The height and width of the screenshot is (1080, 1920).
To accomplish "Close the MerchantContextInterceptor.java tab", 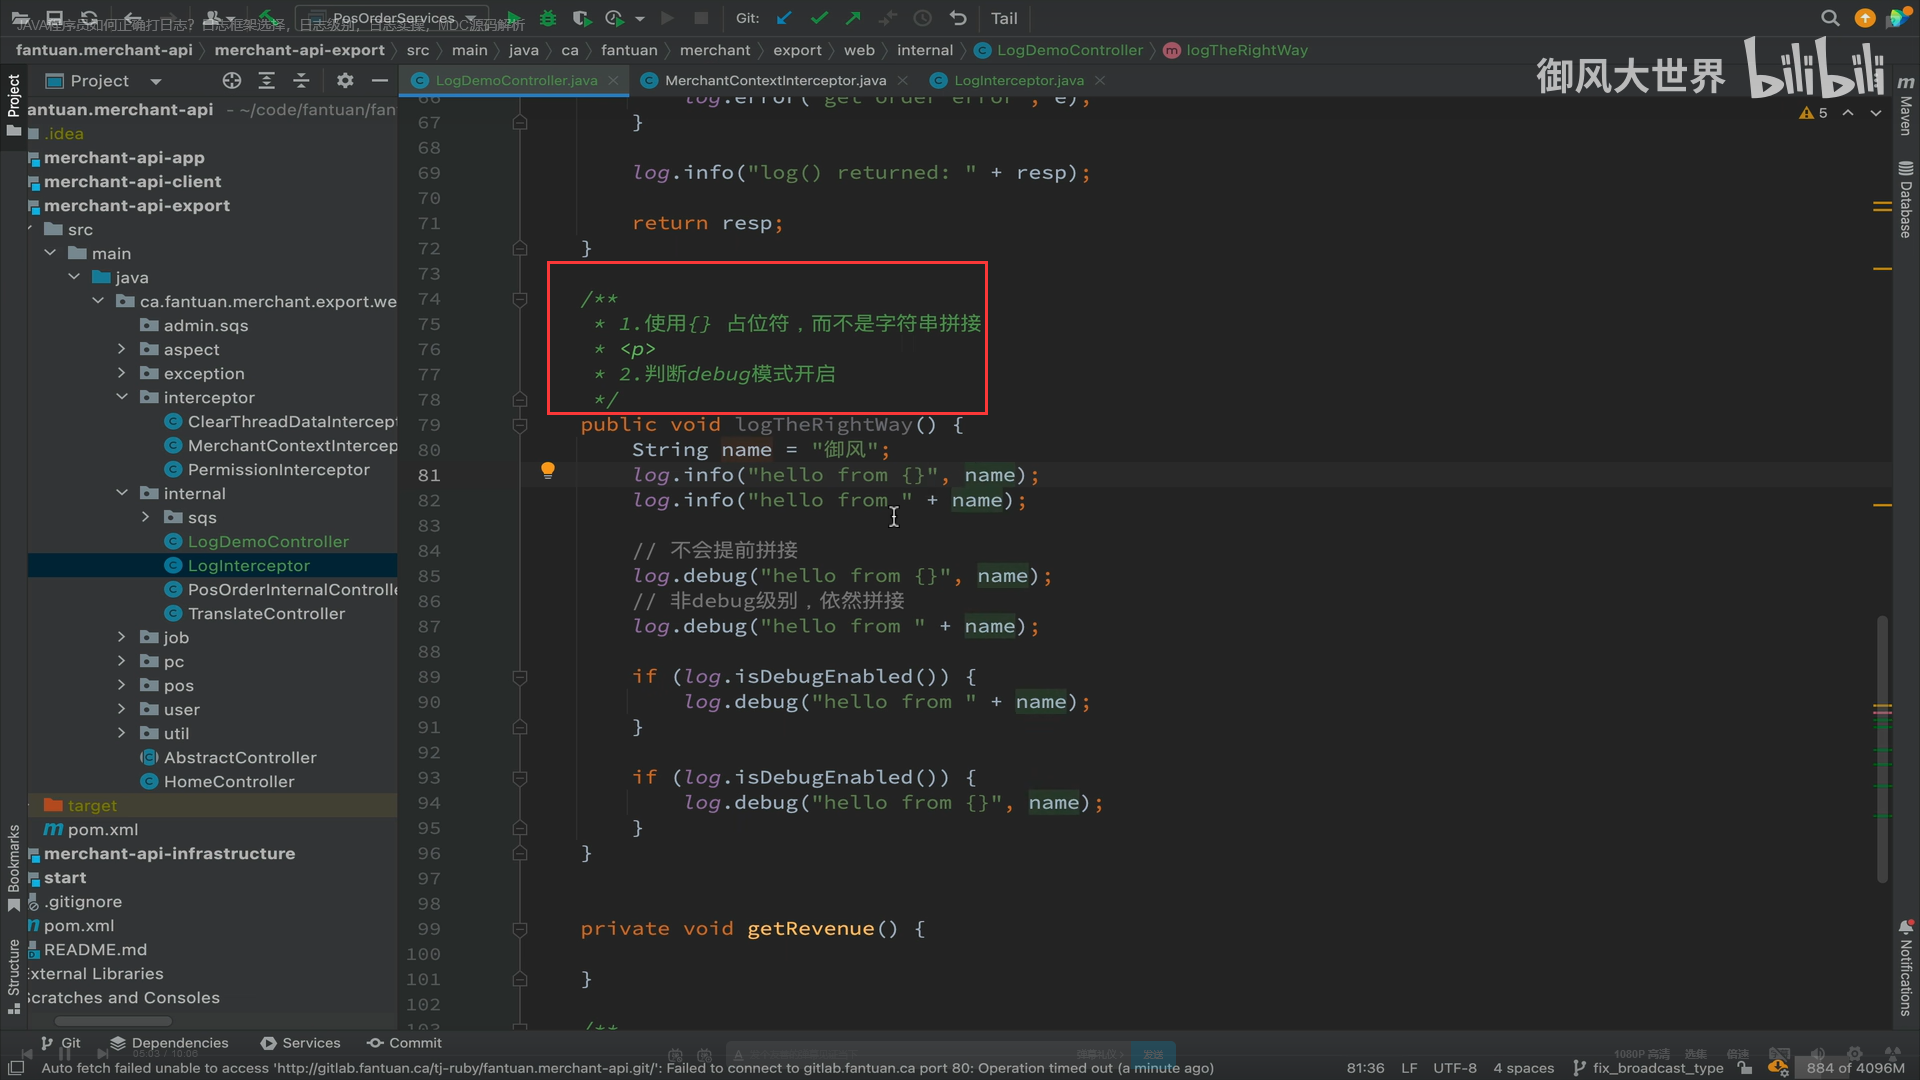I will (x=903, y=80).
